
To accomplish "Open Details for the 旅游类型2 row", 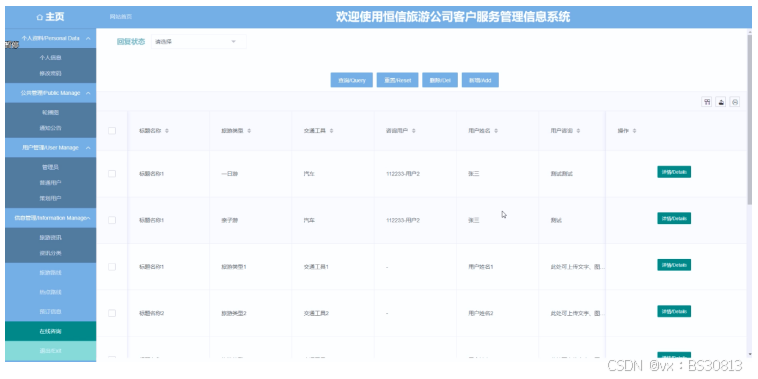I will 674,311.
